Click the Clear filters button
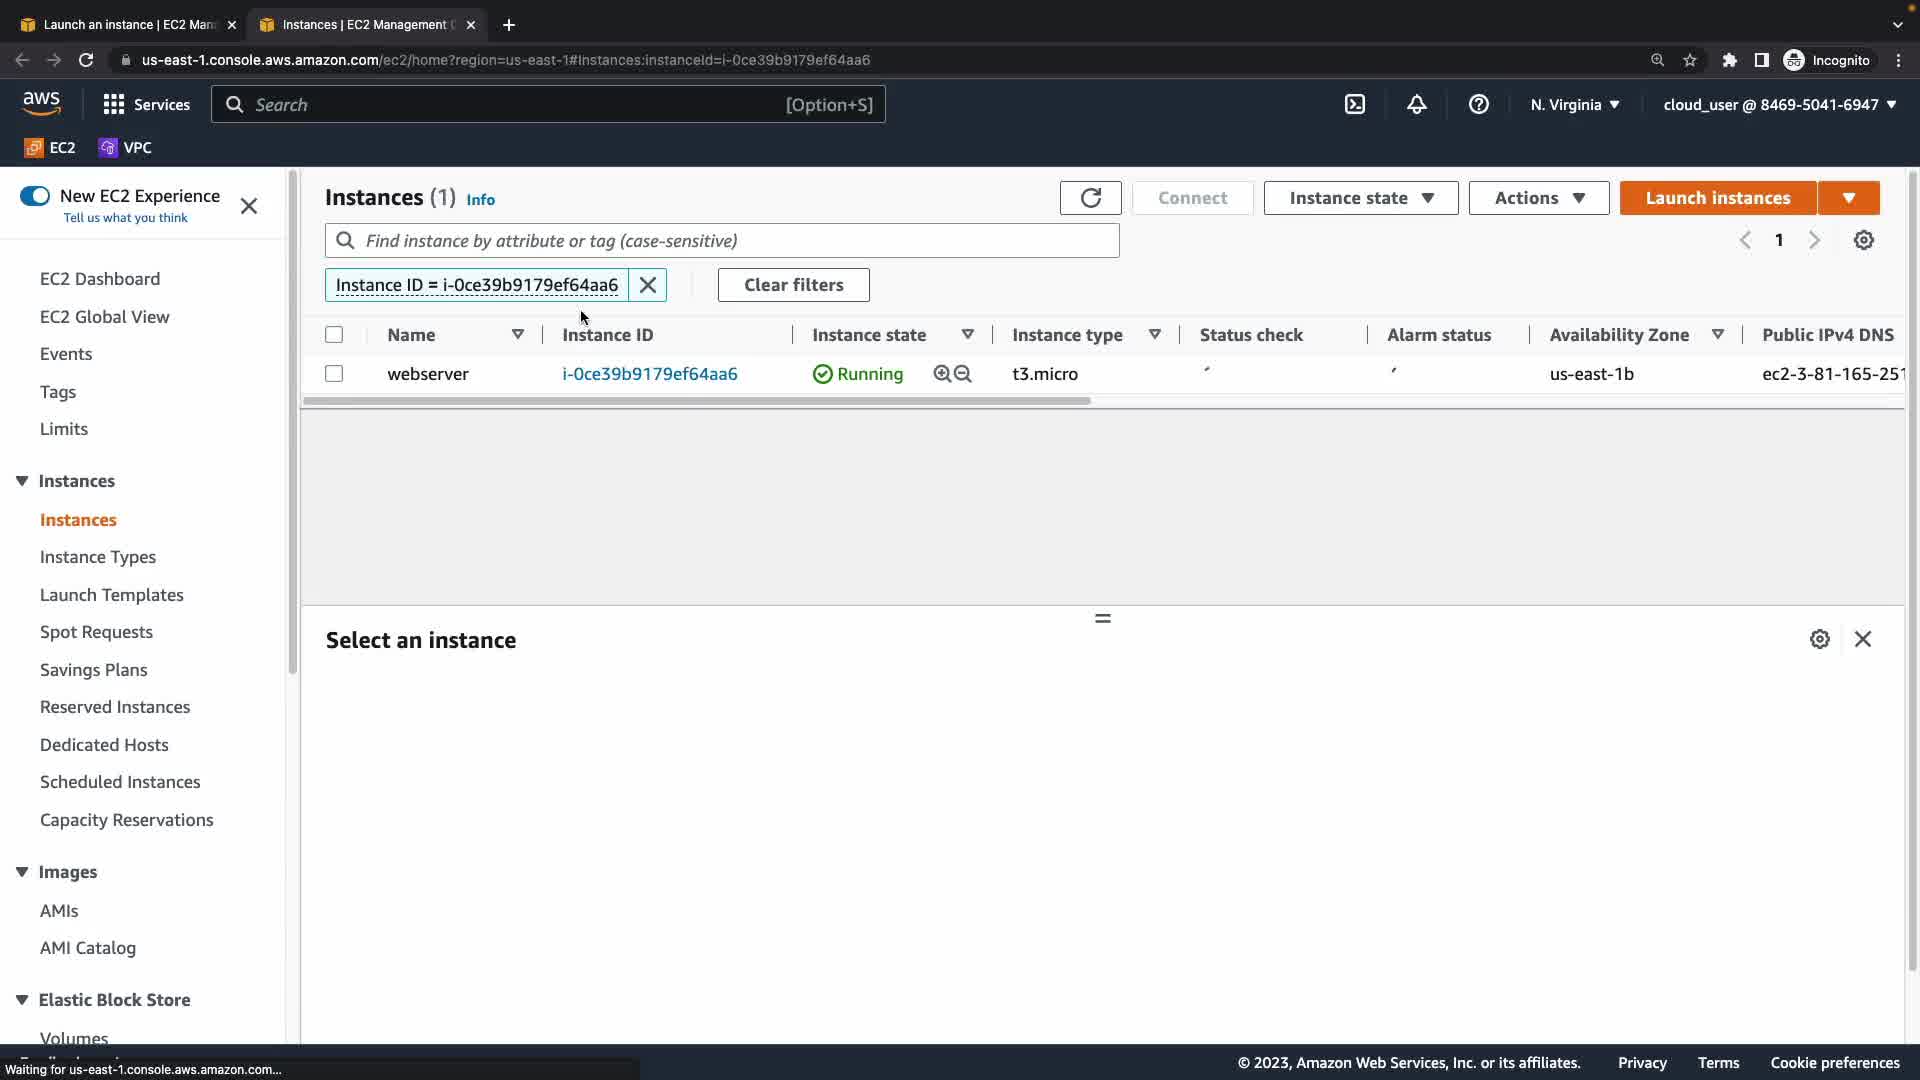 click(x=793, y=285)
